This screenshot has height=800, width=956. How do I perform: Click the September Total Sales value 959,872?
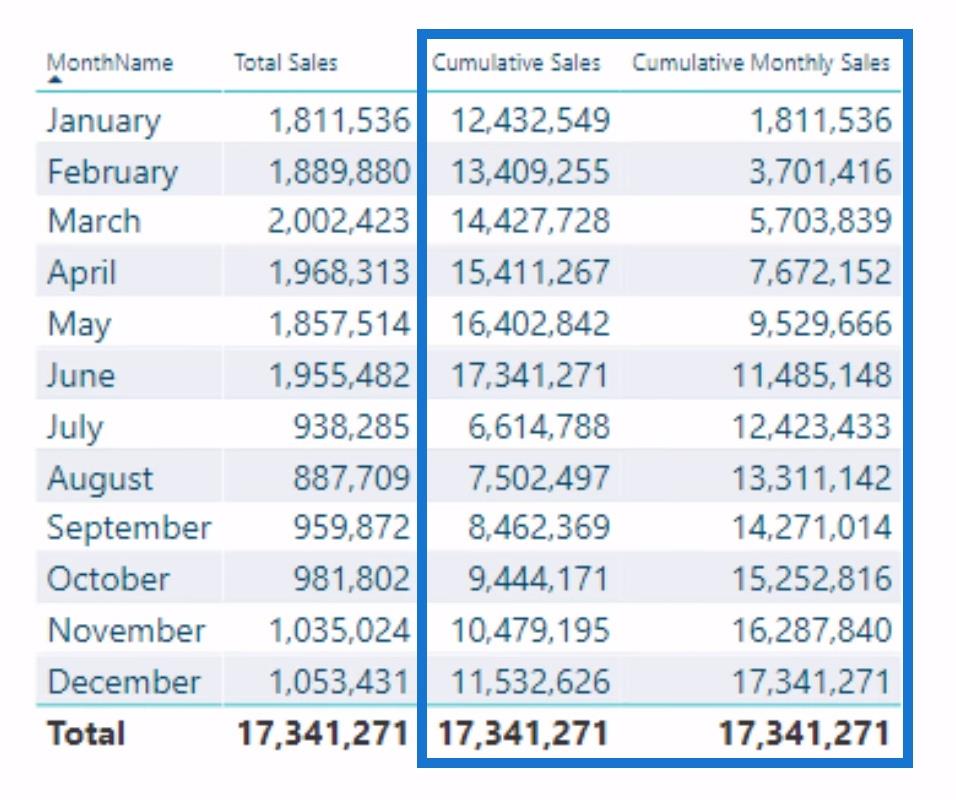coord(352,527)
